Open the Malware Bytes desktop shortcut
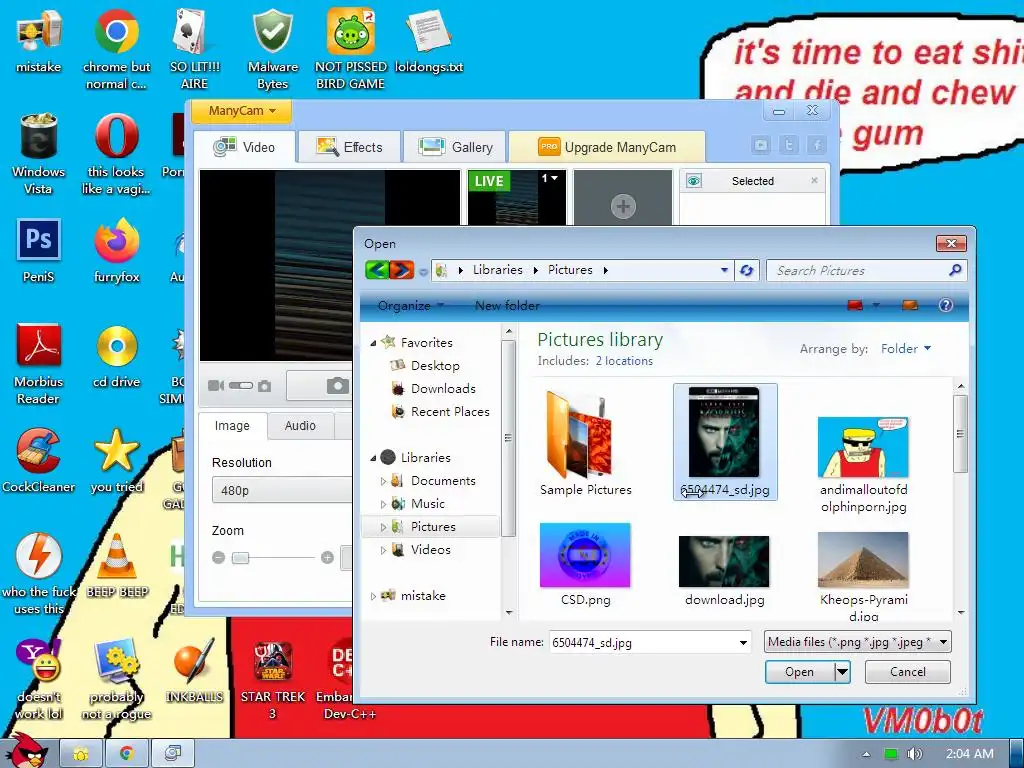This screenshot has width=1024, height=768. click(272, 49)
